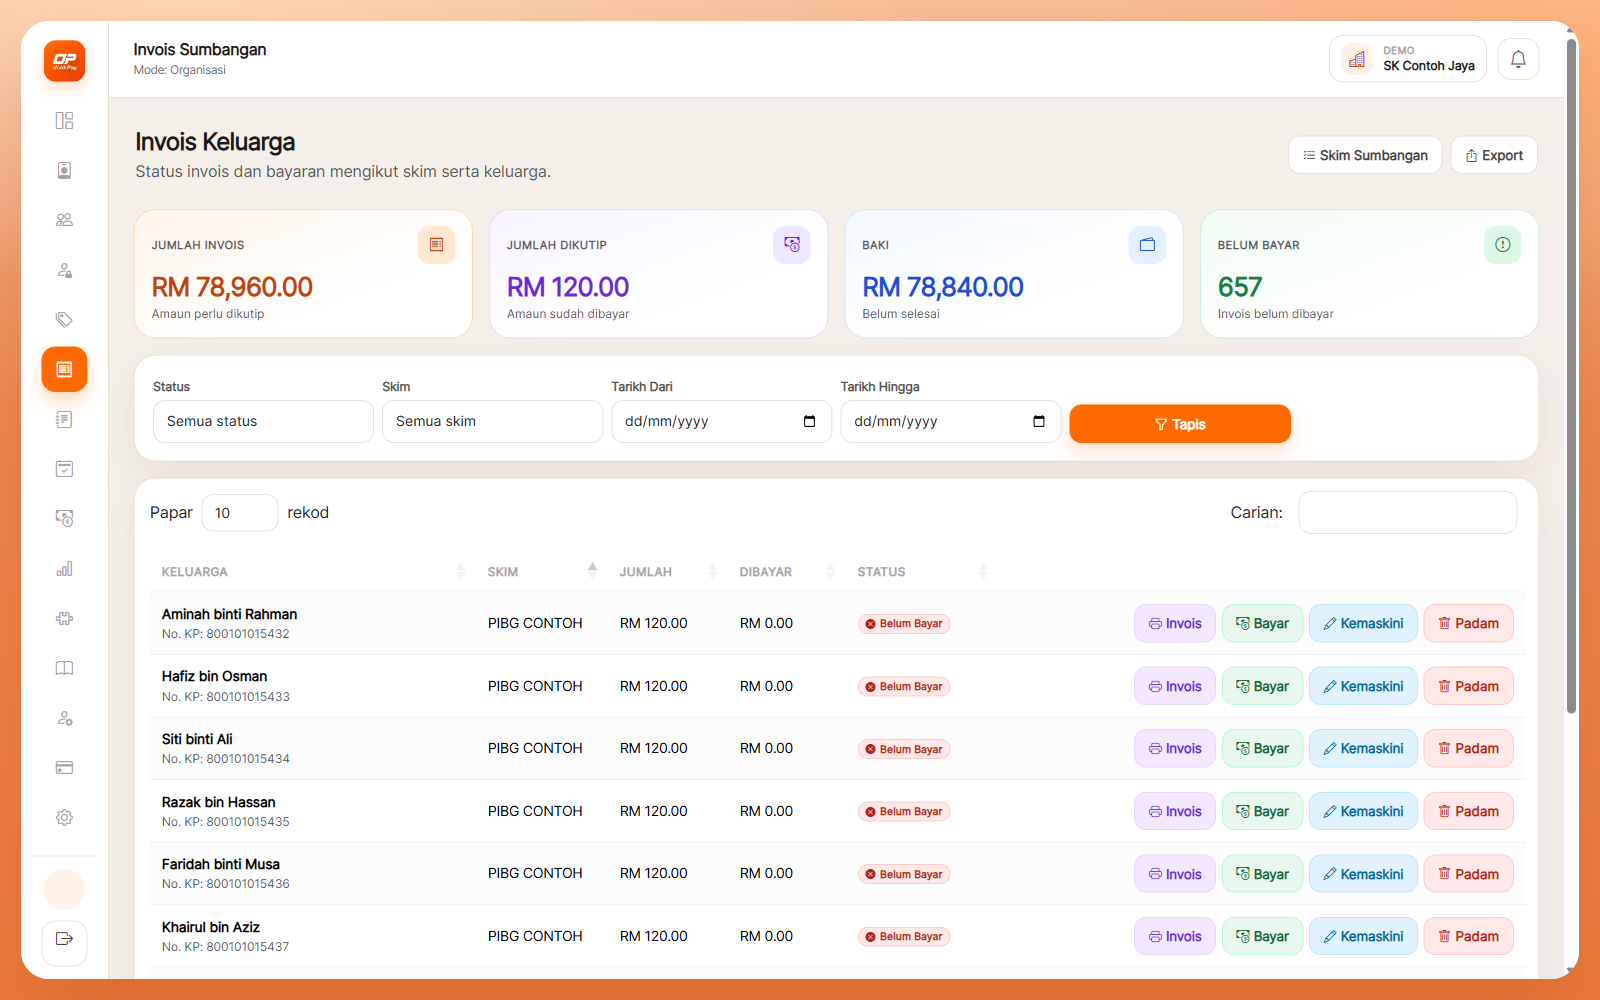
Task: Click Invois for Aminah binti Rahman
Action: point(1175,623)
